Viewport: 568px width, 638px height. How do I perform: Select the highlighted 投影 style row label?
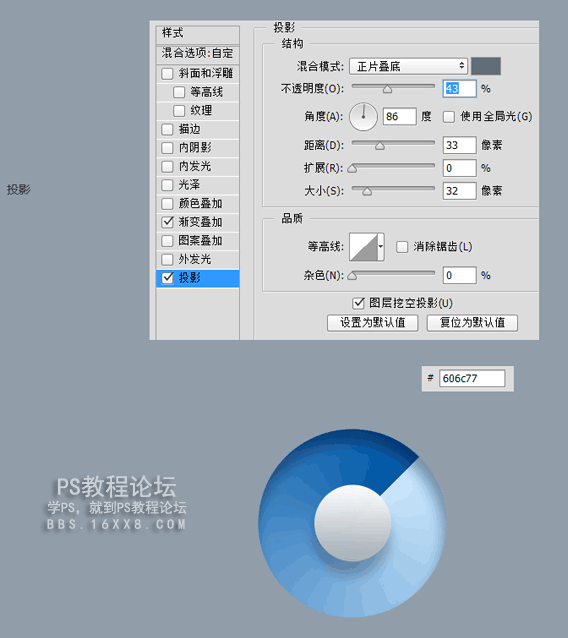(190, 278)
